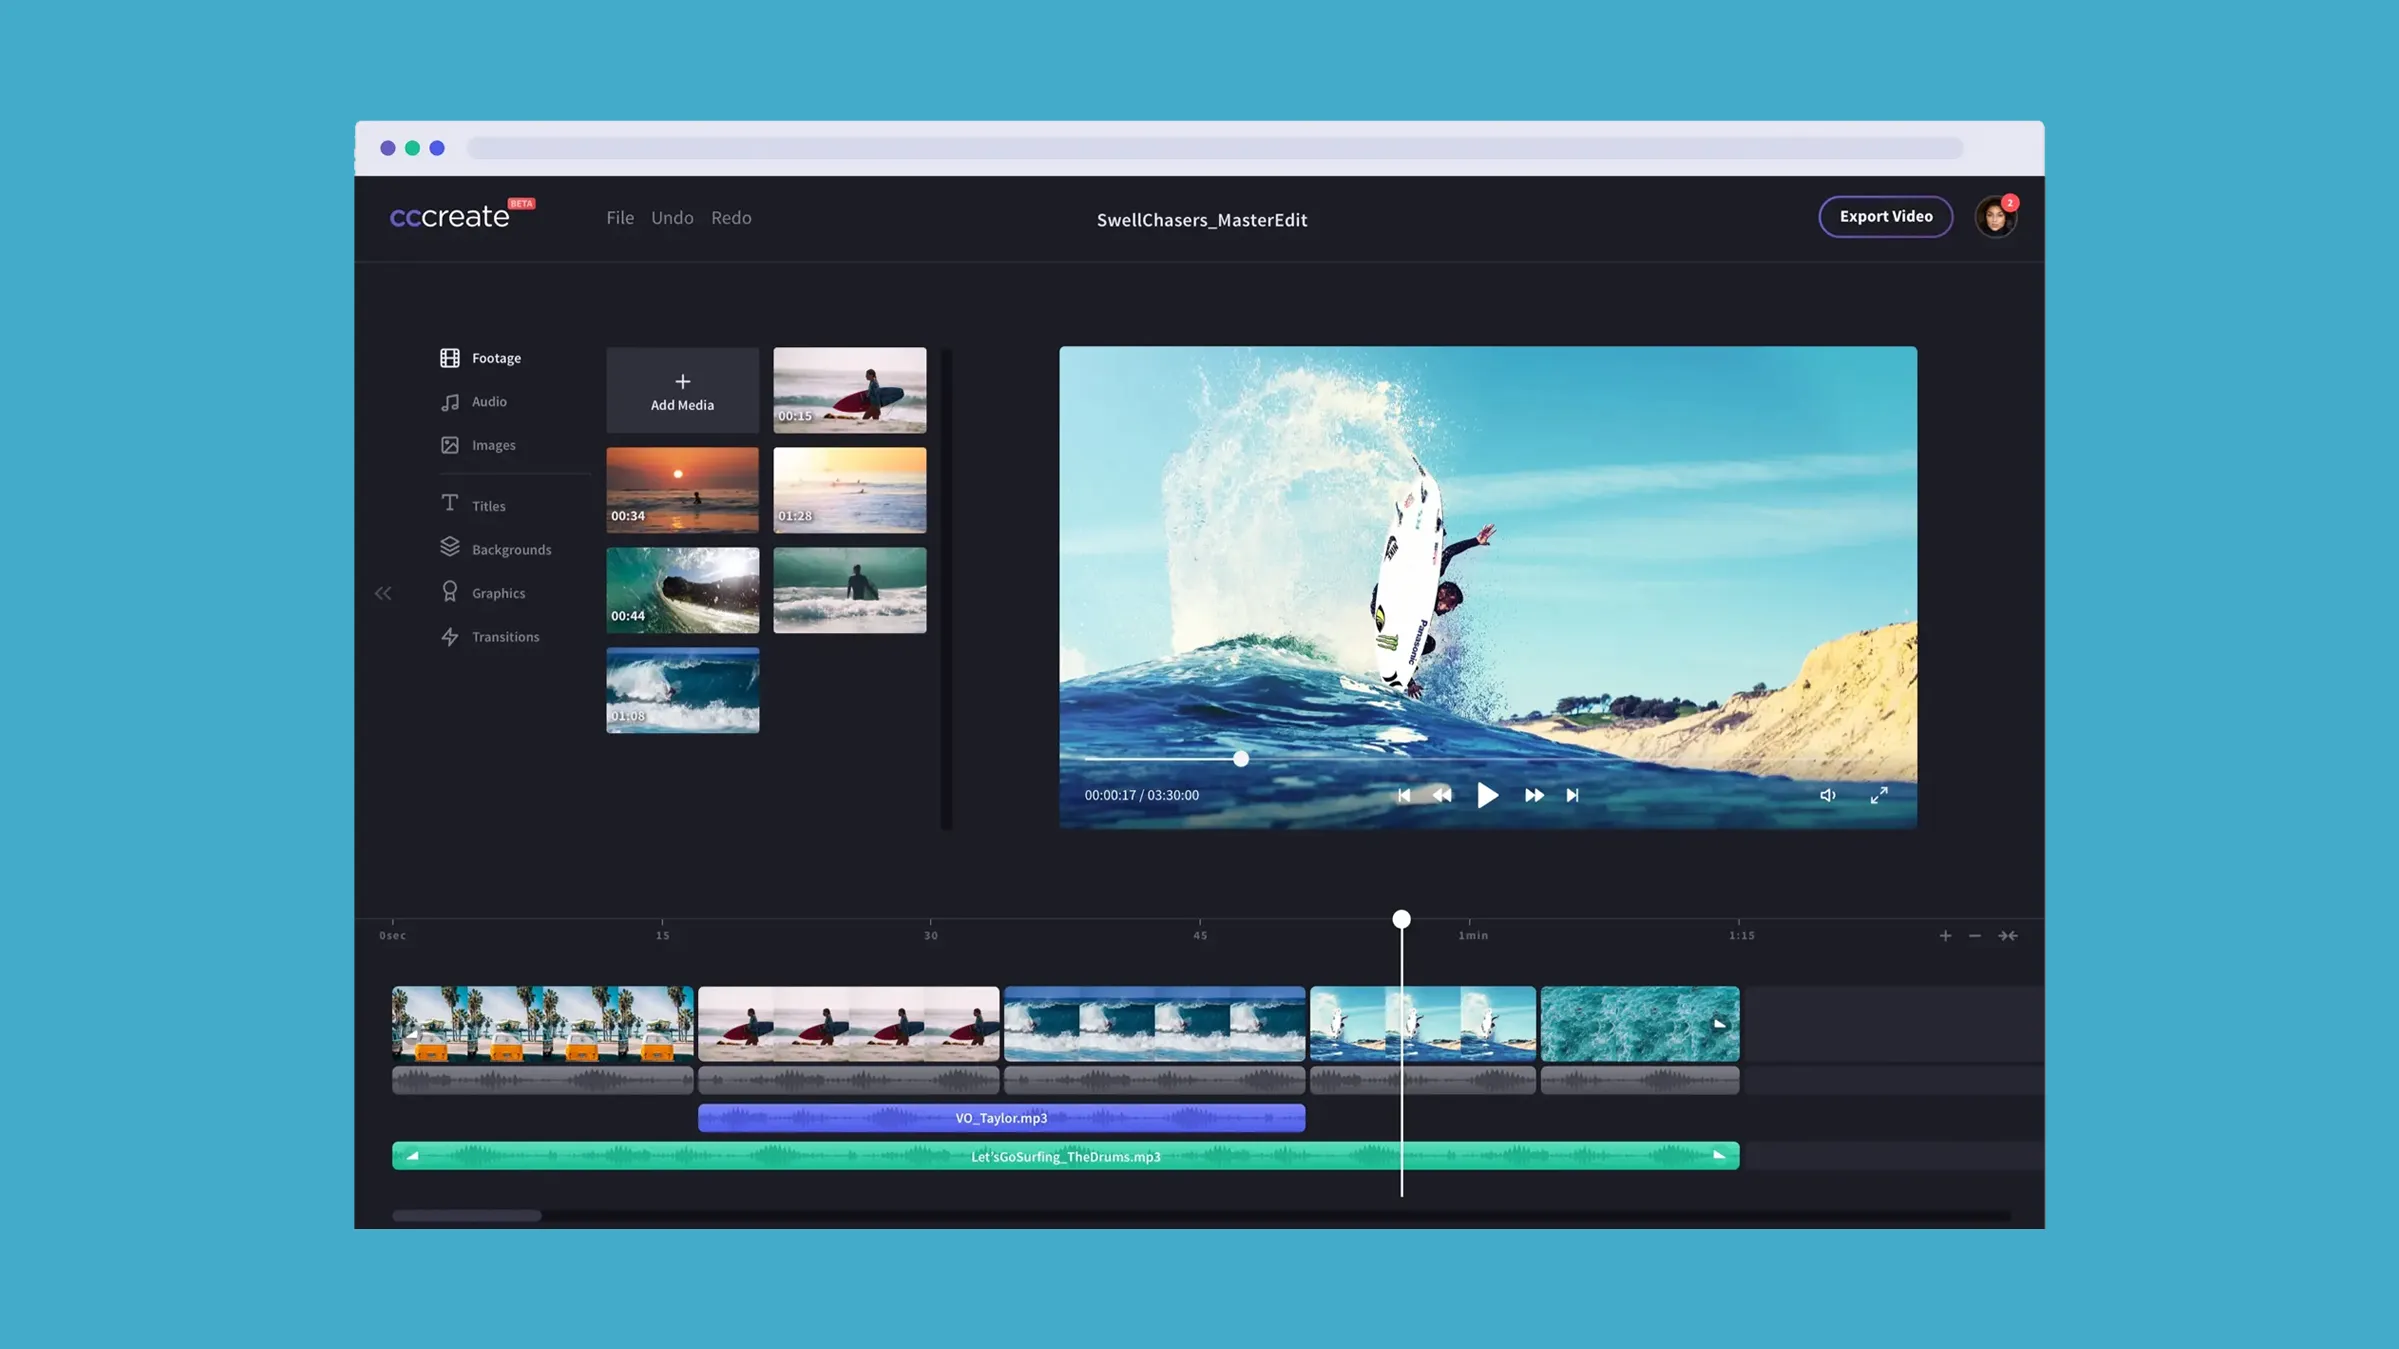The image size is (2399, 1349).
Task: Collapse the sidebar with double chevron
Action: tap(383, 593)
